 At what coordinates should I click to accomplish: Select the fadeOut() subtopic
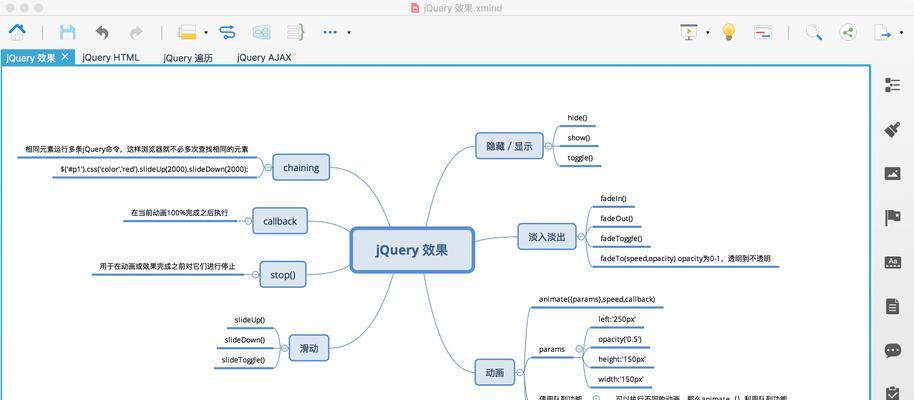(617, 219)
